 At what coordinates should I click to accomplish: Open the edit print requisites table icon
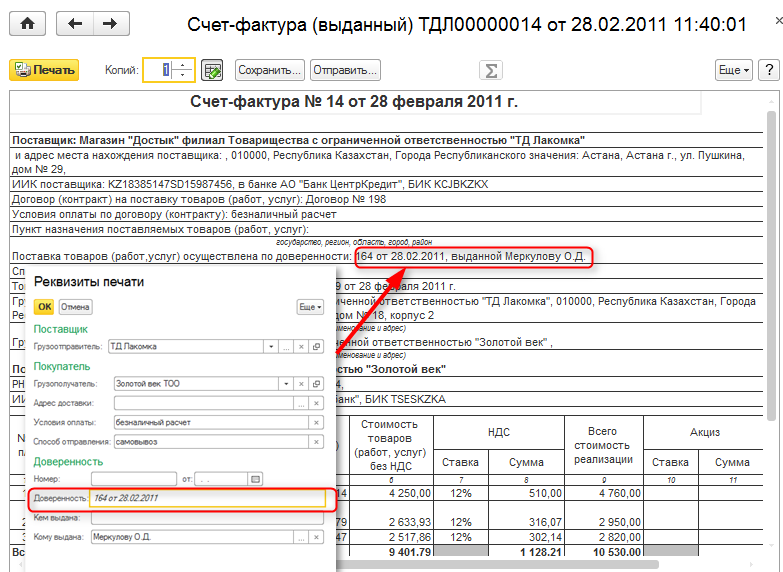click(212, 70)
